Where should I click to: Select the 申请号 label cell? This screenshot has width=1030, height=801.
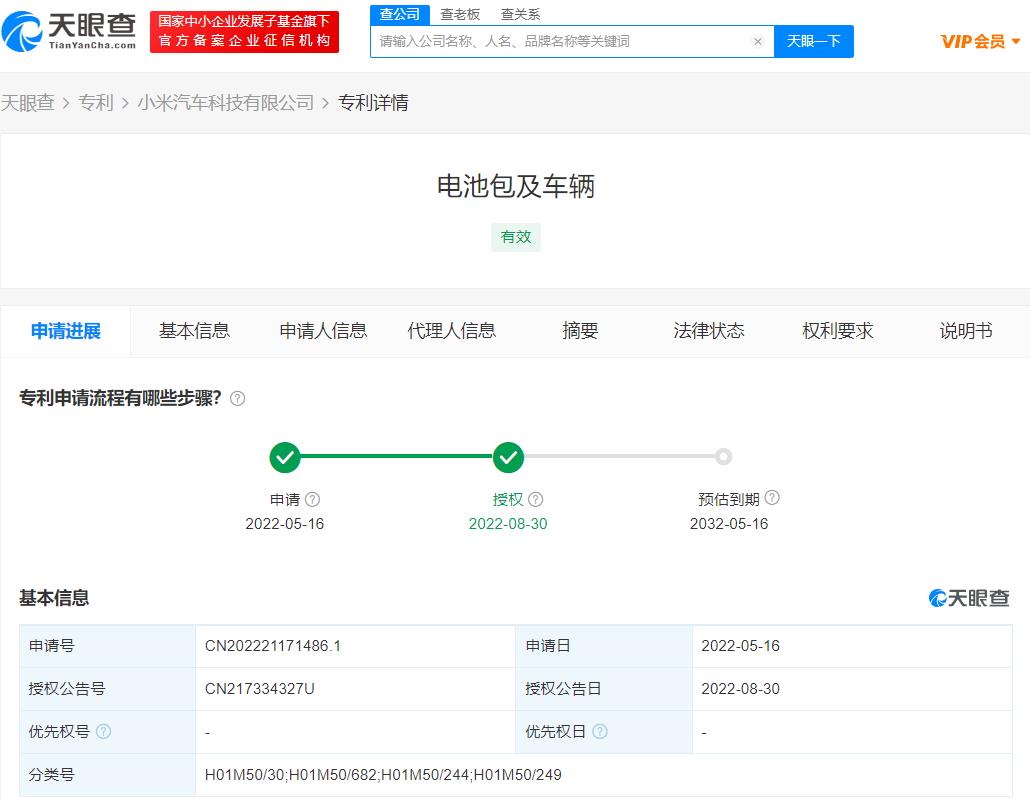(108, 646)
